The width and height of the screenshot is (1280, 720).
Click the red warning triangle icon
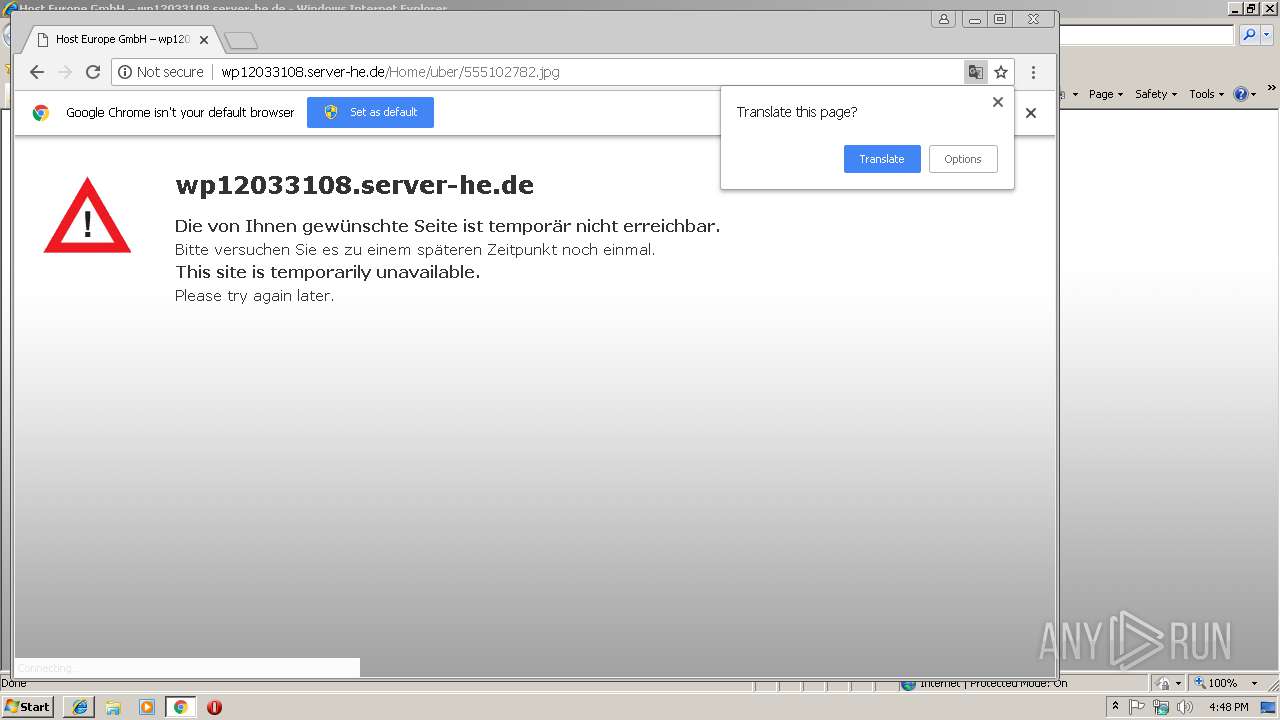click(x=87, y=216)
